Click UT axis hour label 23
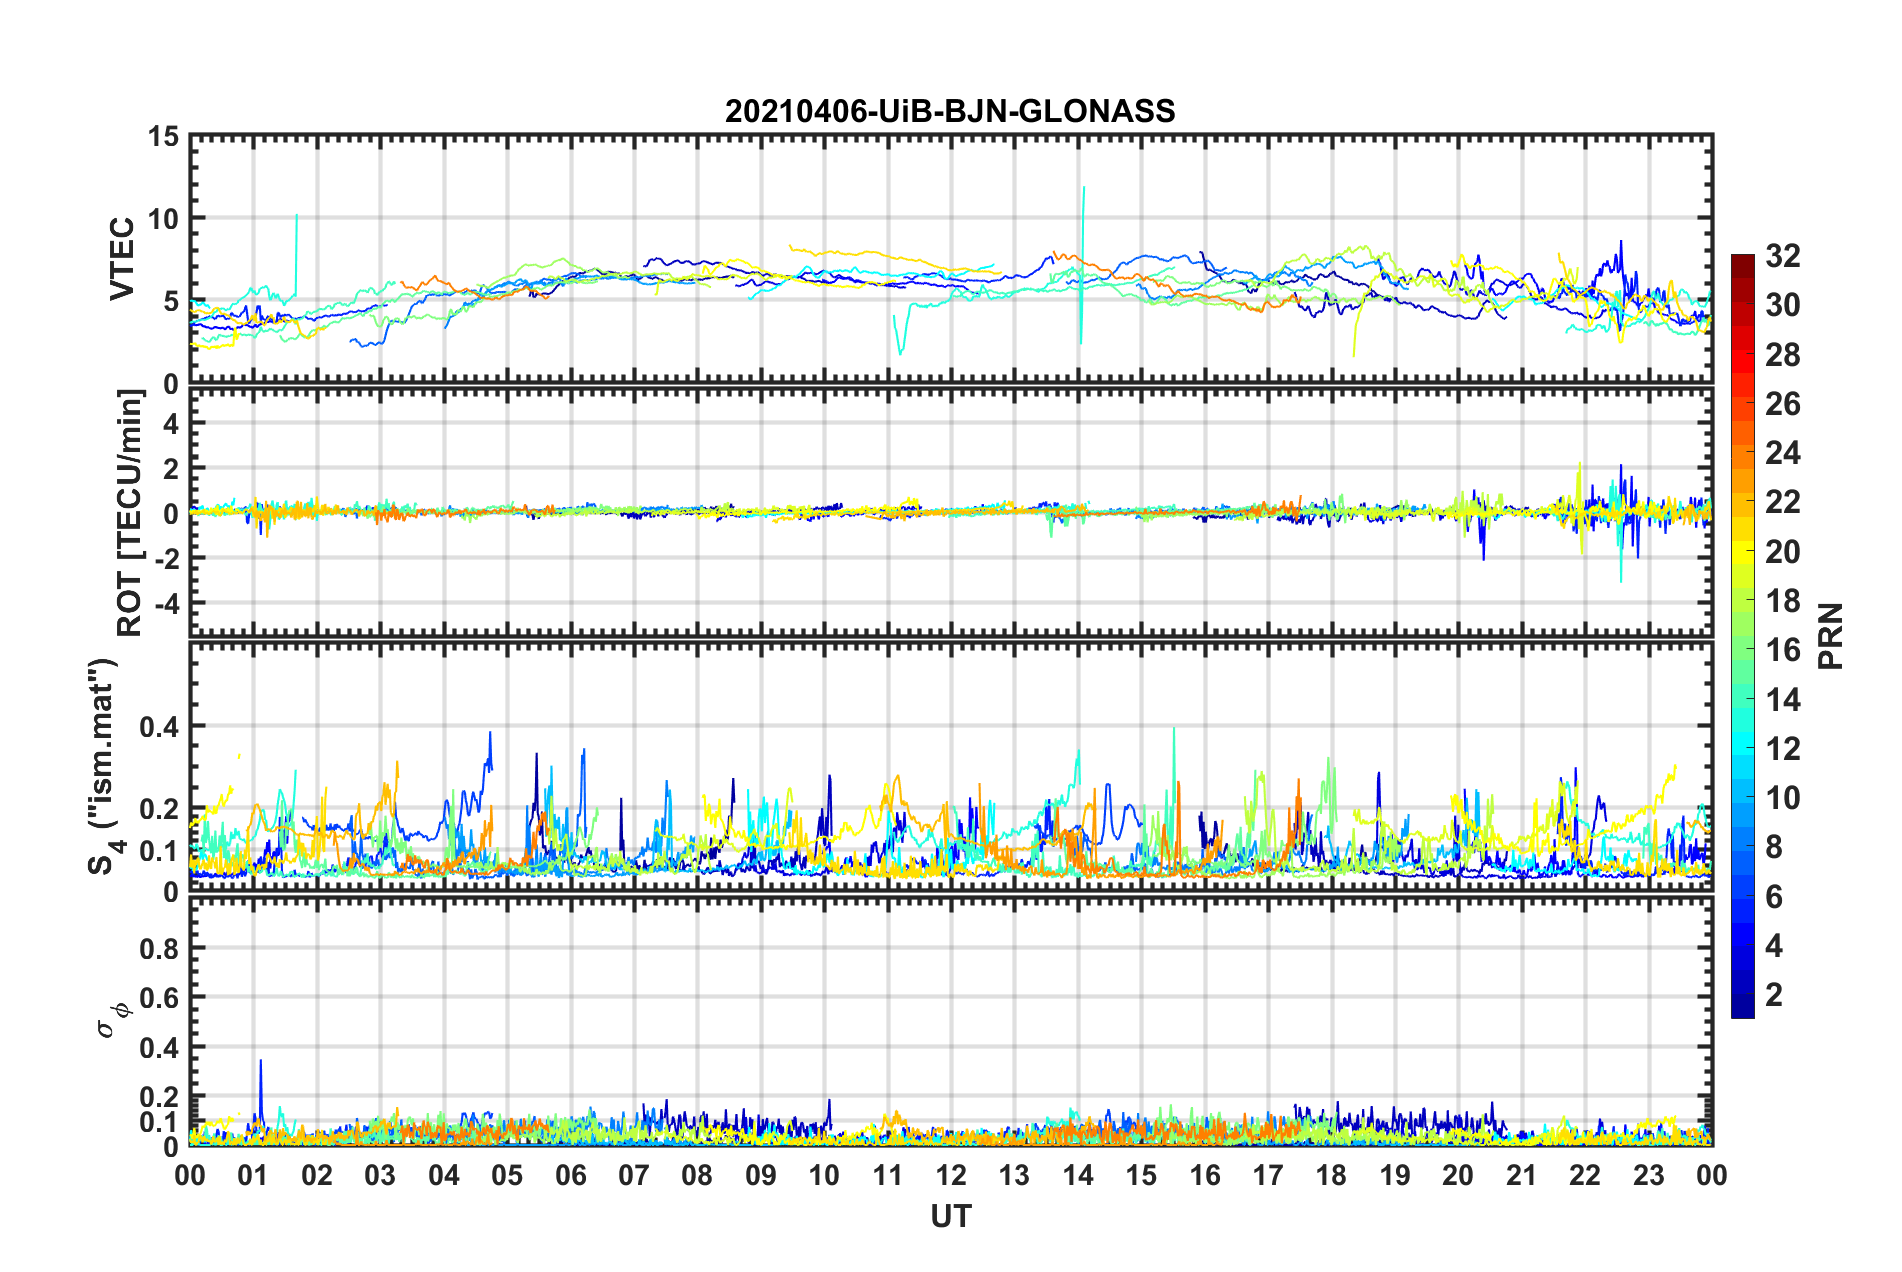 pyautogui.click(x=1649, y=1175)
